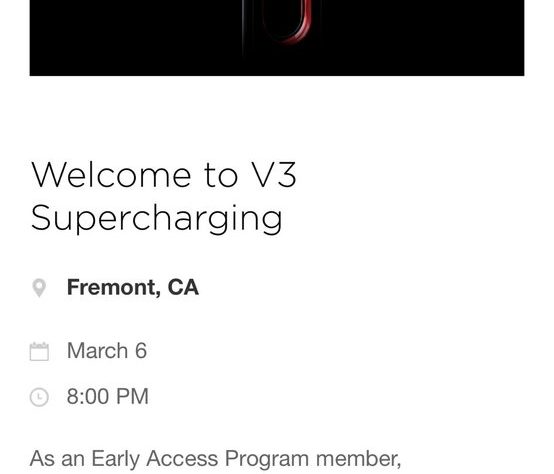Click the clock icon beside 8:00 PM

[x=39, y=397]
